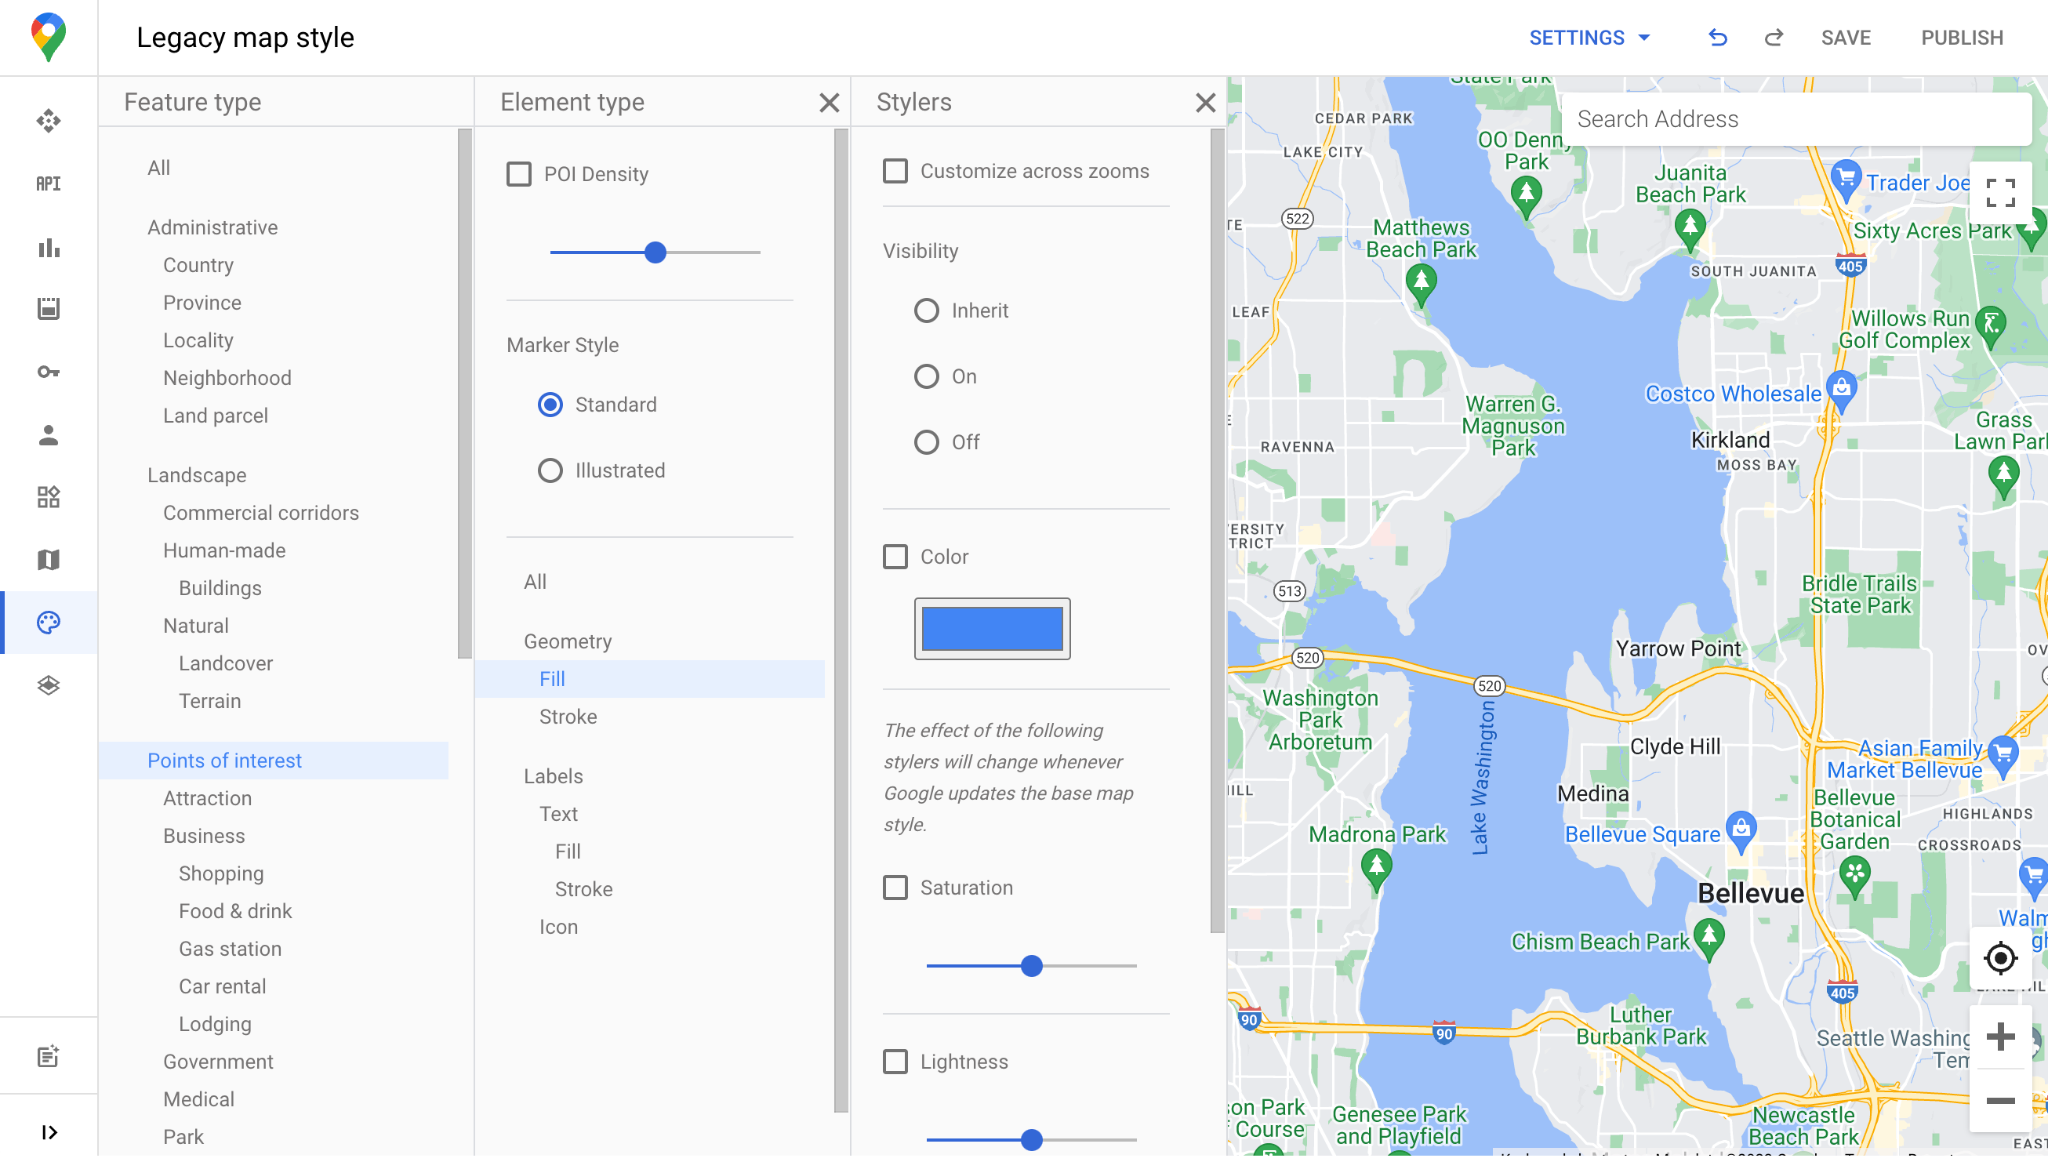Enable the Saturation styler checkbox

pos(895,887)
